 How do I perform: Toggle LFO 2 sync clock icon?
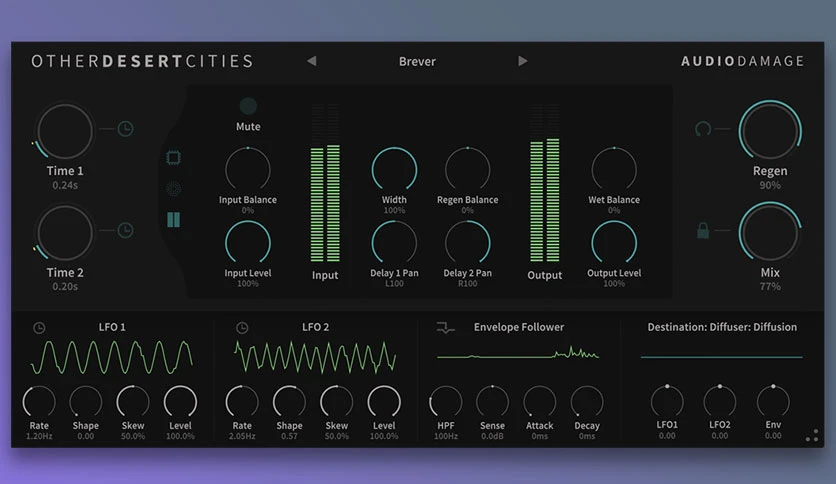pos(242,327)
